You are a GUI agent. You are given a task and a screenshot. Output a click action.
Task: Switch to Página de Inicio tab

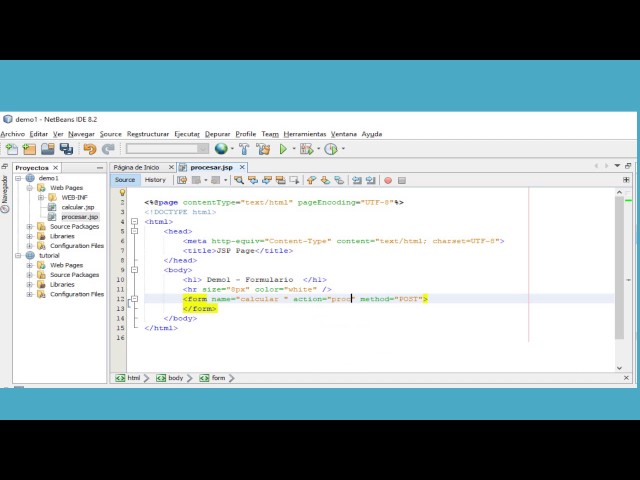(x=136, y=167)
